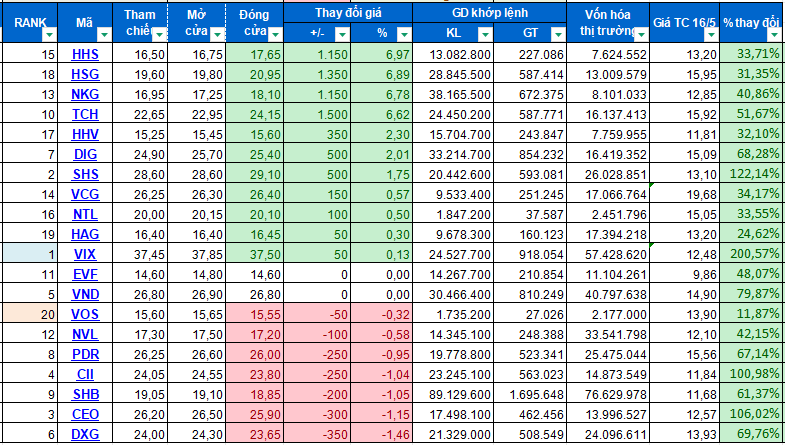785x445 pixels.
Task: Select VIX percent change 200,57%
Action: coord(751,254)
